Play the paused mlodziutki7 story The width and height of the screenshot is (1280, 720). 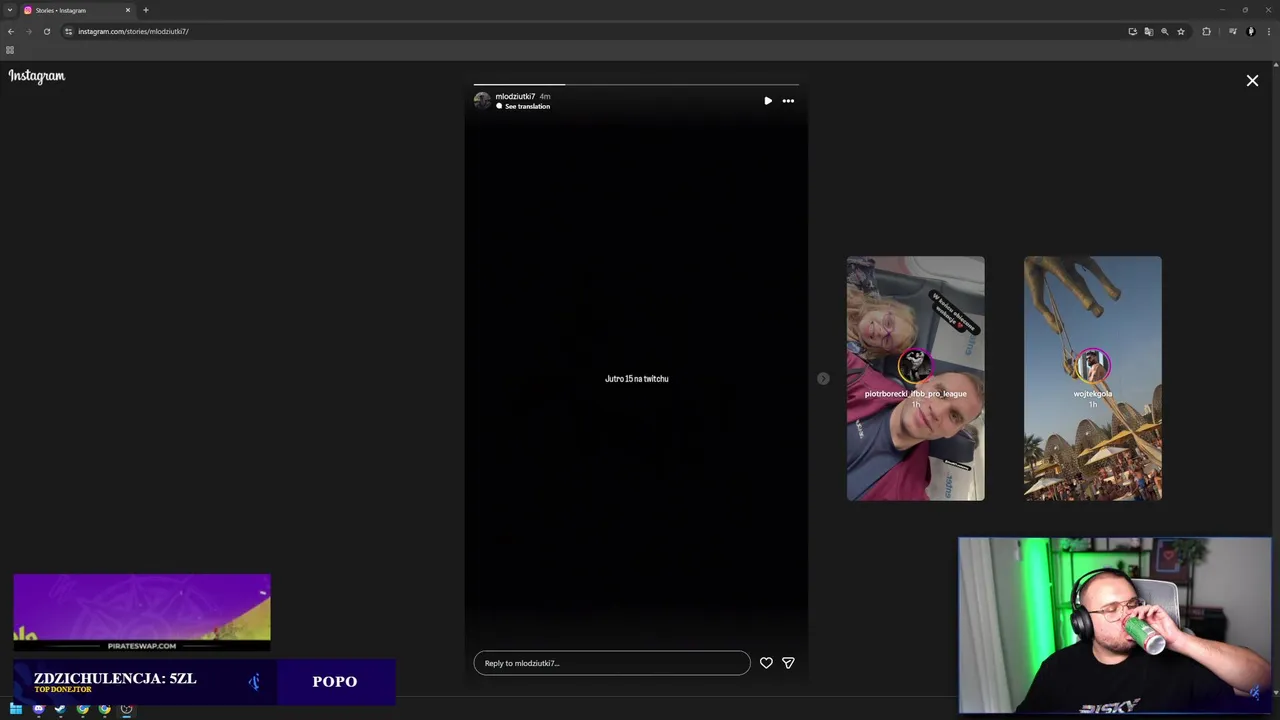point(767,101)
